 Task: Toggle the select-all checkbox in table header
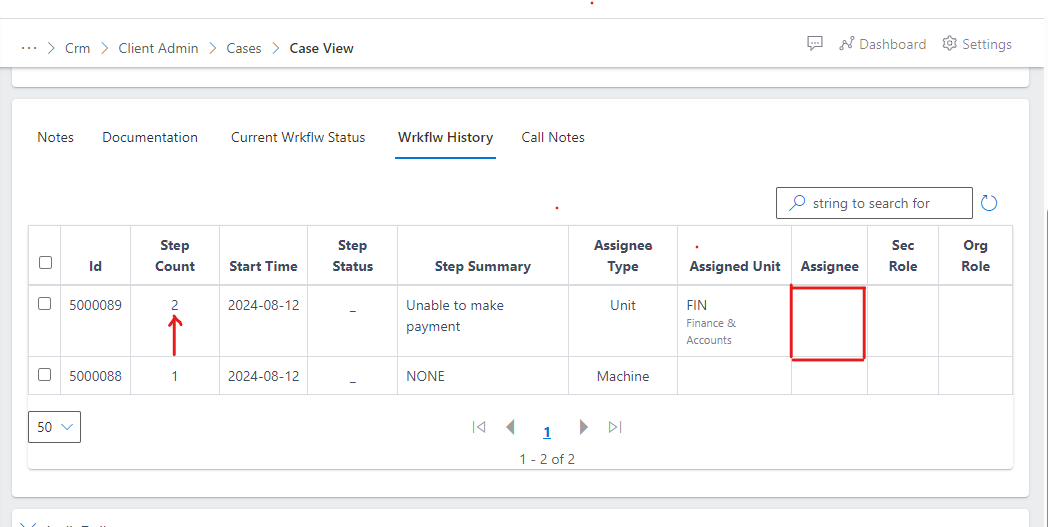(45, 263)
